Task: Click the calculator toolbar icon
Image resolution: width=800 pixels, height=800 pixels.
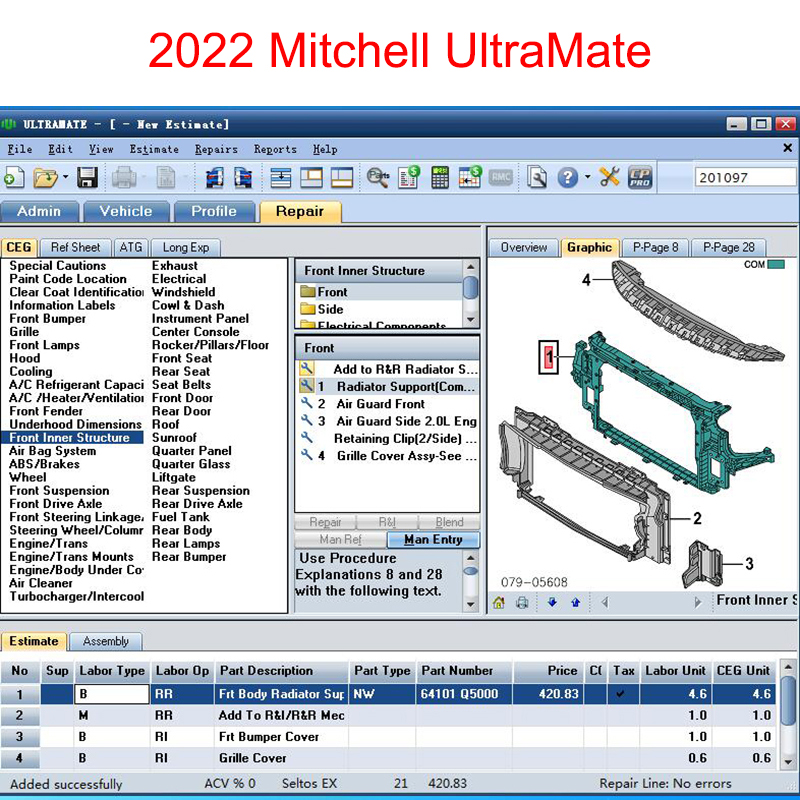Action: pyautogui.click(x=440, y=178)
